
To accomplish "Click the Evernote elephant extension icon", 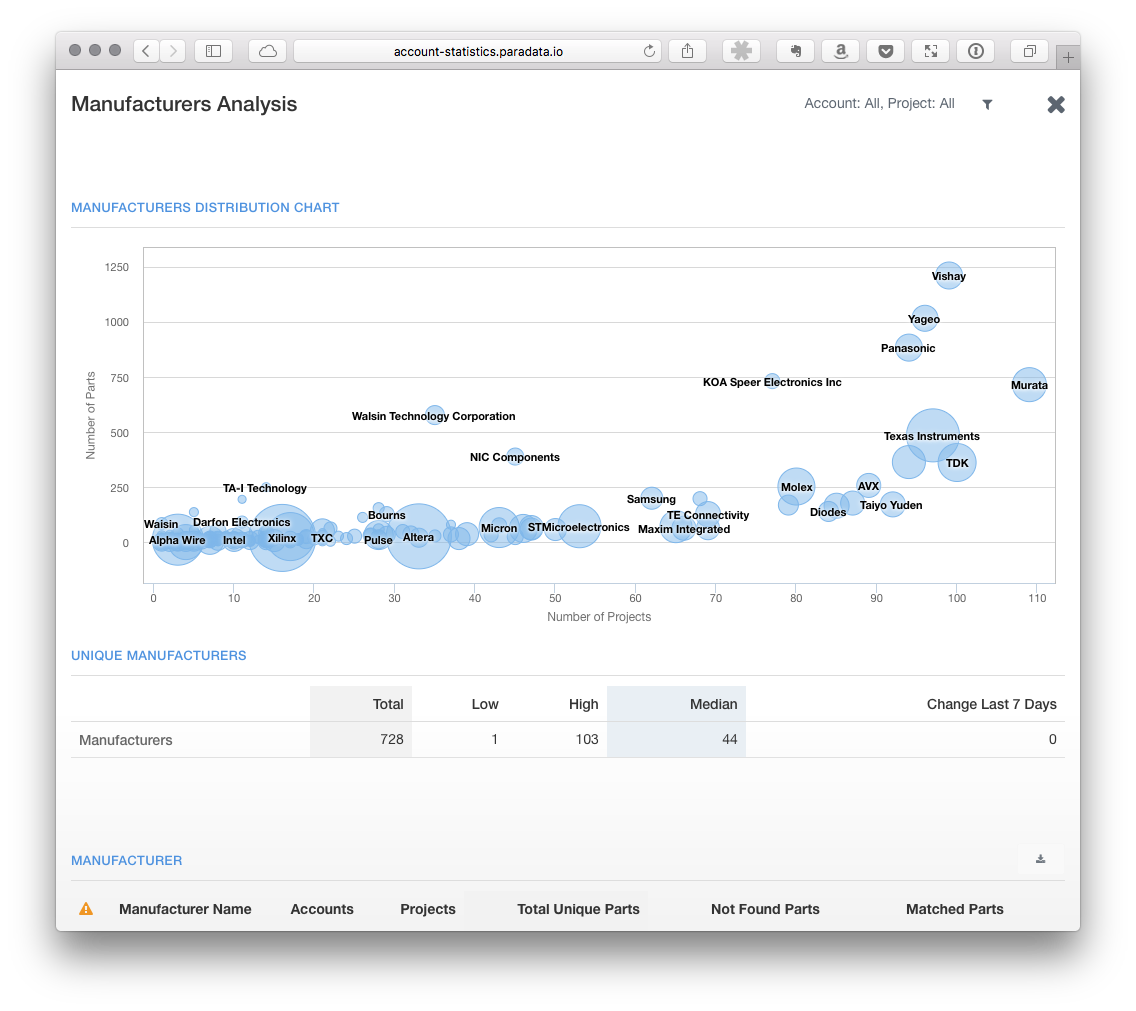I will (x=795, y=51).
